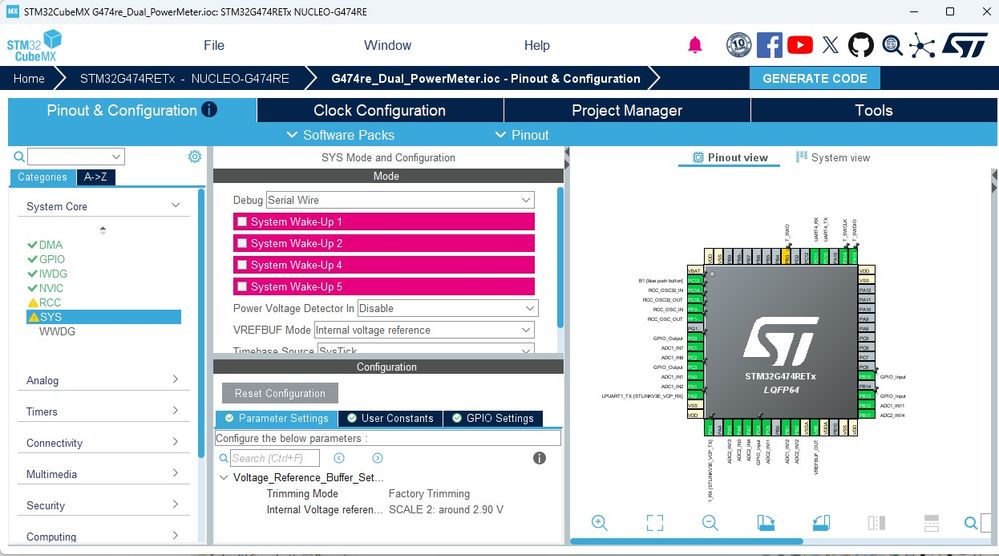Open the GitHub icon link
This screenshot has width=999, height=556.
coord(861,45)
